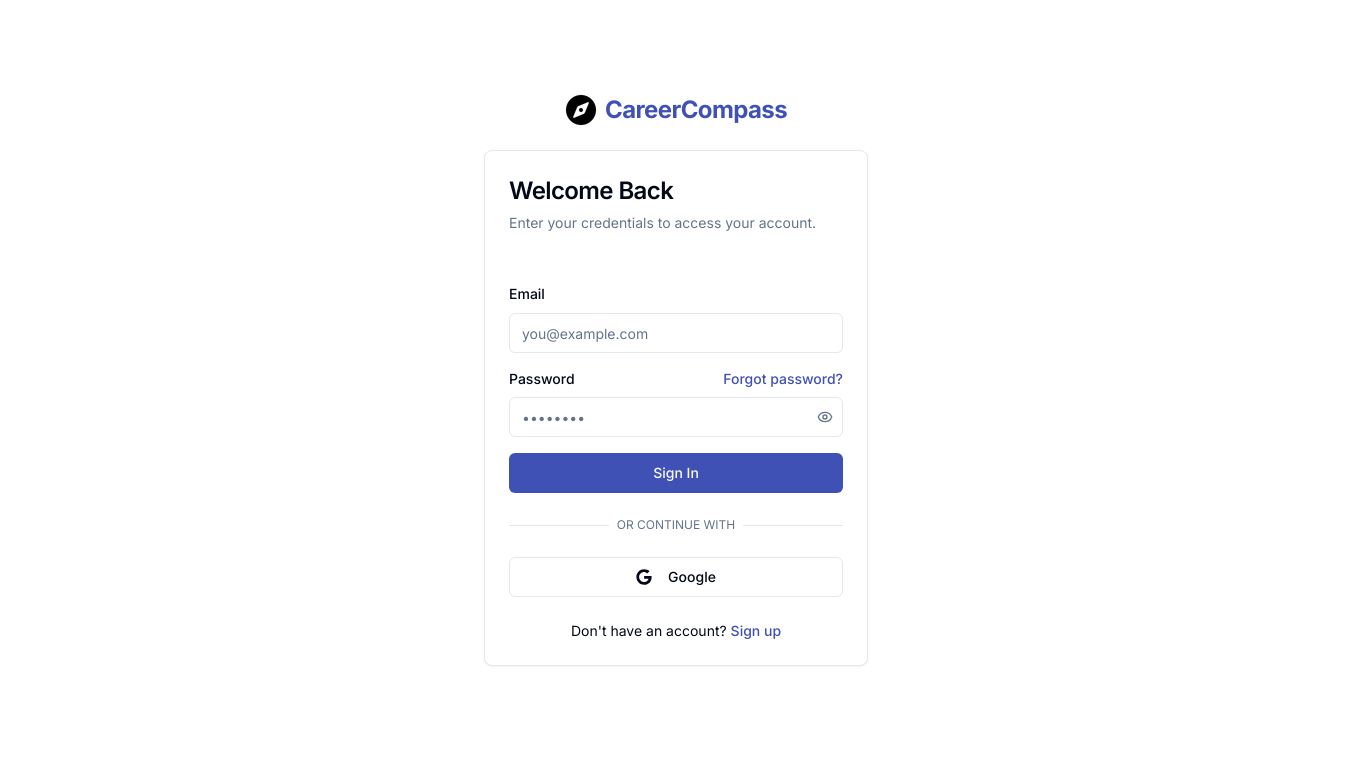Image resolution: width=1352 pixels, height=760 pixels.
Task: Click the Welcome Back heading
Action: pyautogui.click(x=591, y=190)
